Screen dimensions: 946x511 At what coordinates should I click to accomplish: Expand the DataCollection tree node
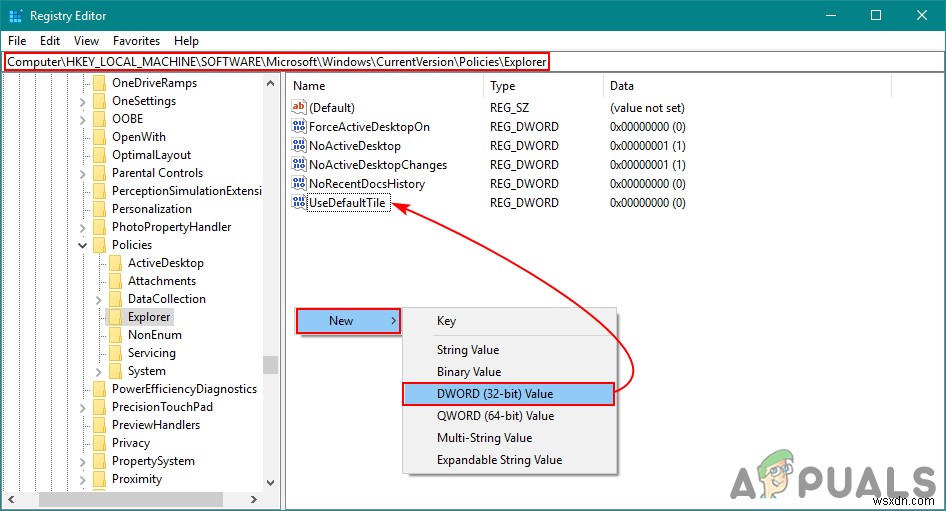pyautogui.click(x=98, y=300)
